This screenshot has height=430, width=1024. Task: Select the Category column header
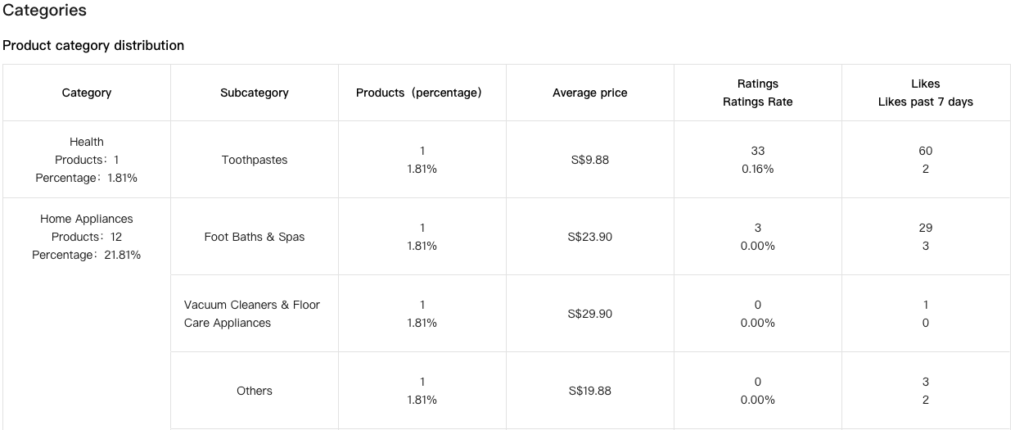(x=87, y=93)
